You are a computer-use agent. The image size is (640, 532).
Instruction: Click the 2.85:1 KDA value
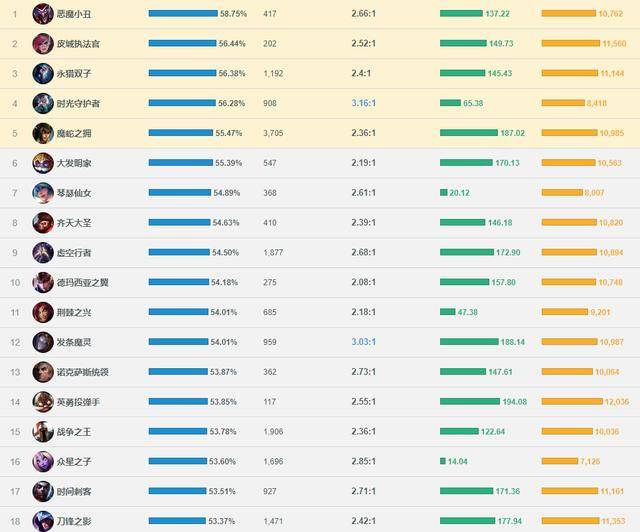click(363, 461)
